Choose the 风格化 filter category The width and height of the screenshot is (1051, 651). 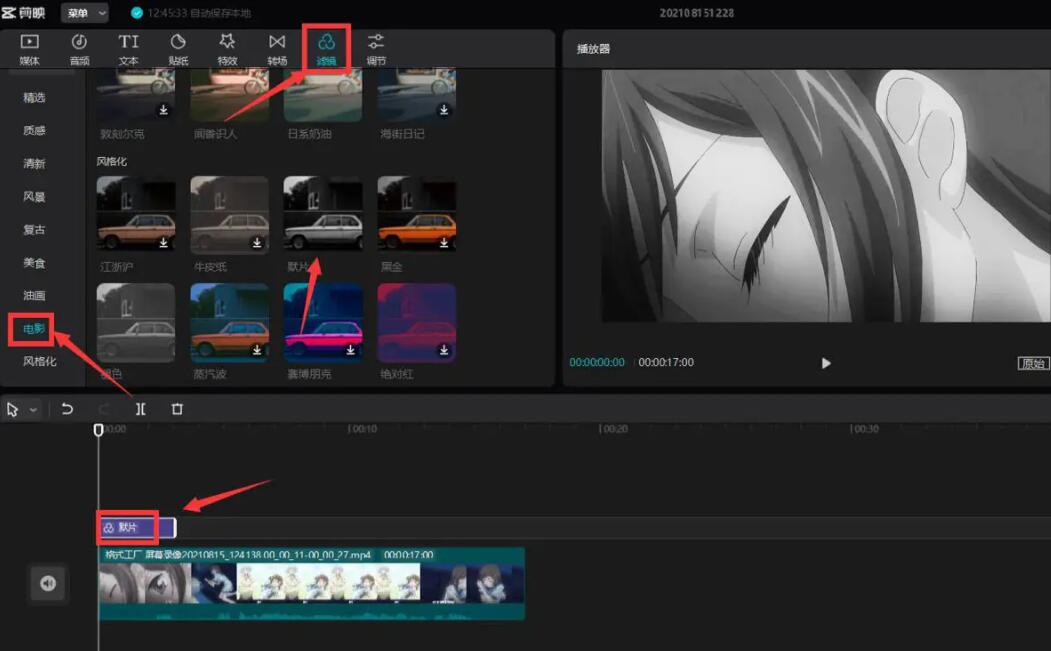(40, 361)
